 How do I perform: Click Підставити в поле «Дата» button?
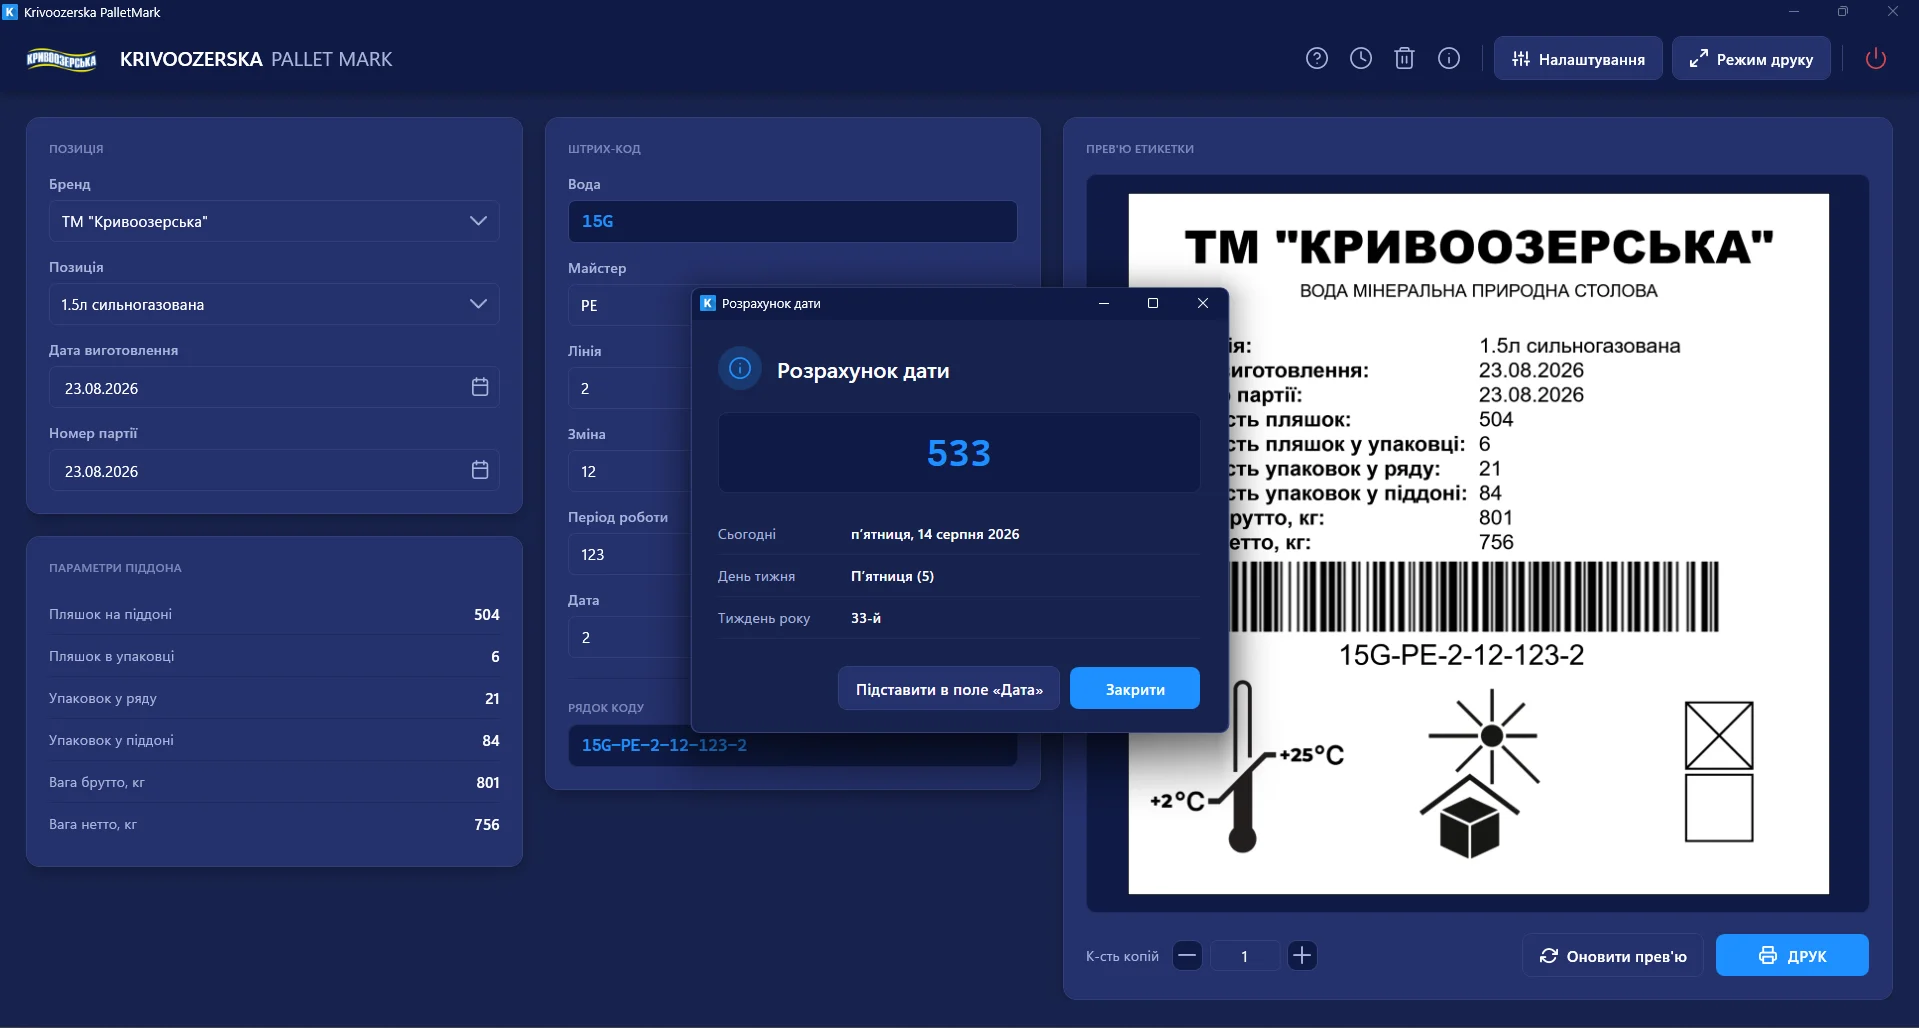pos(949,688)
